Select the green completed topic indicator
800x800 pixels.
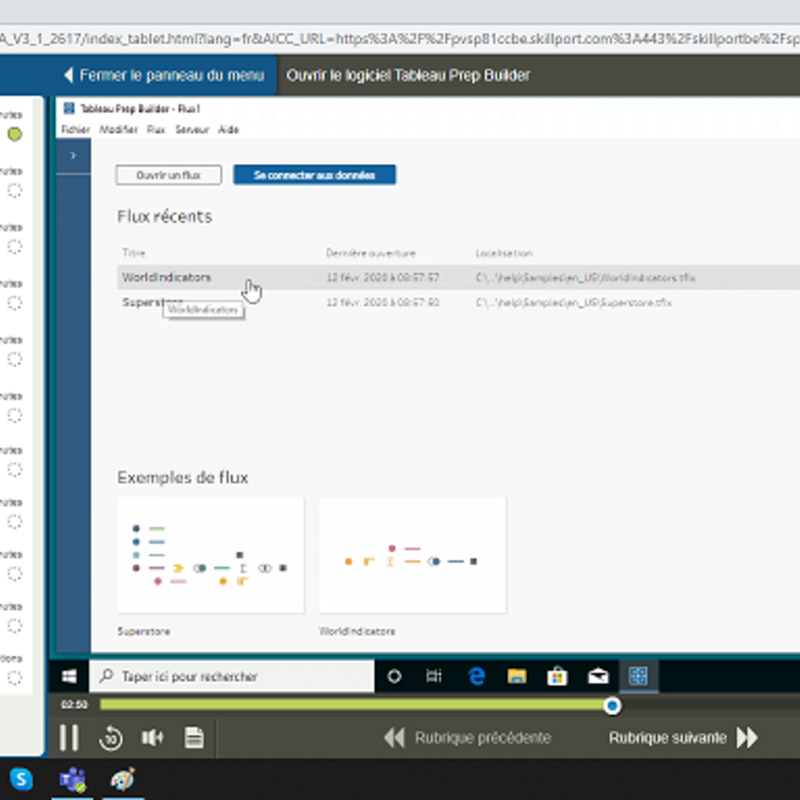[15, 134]
